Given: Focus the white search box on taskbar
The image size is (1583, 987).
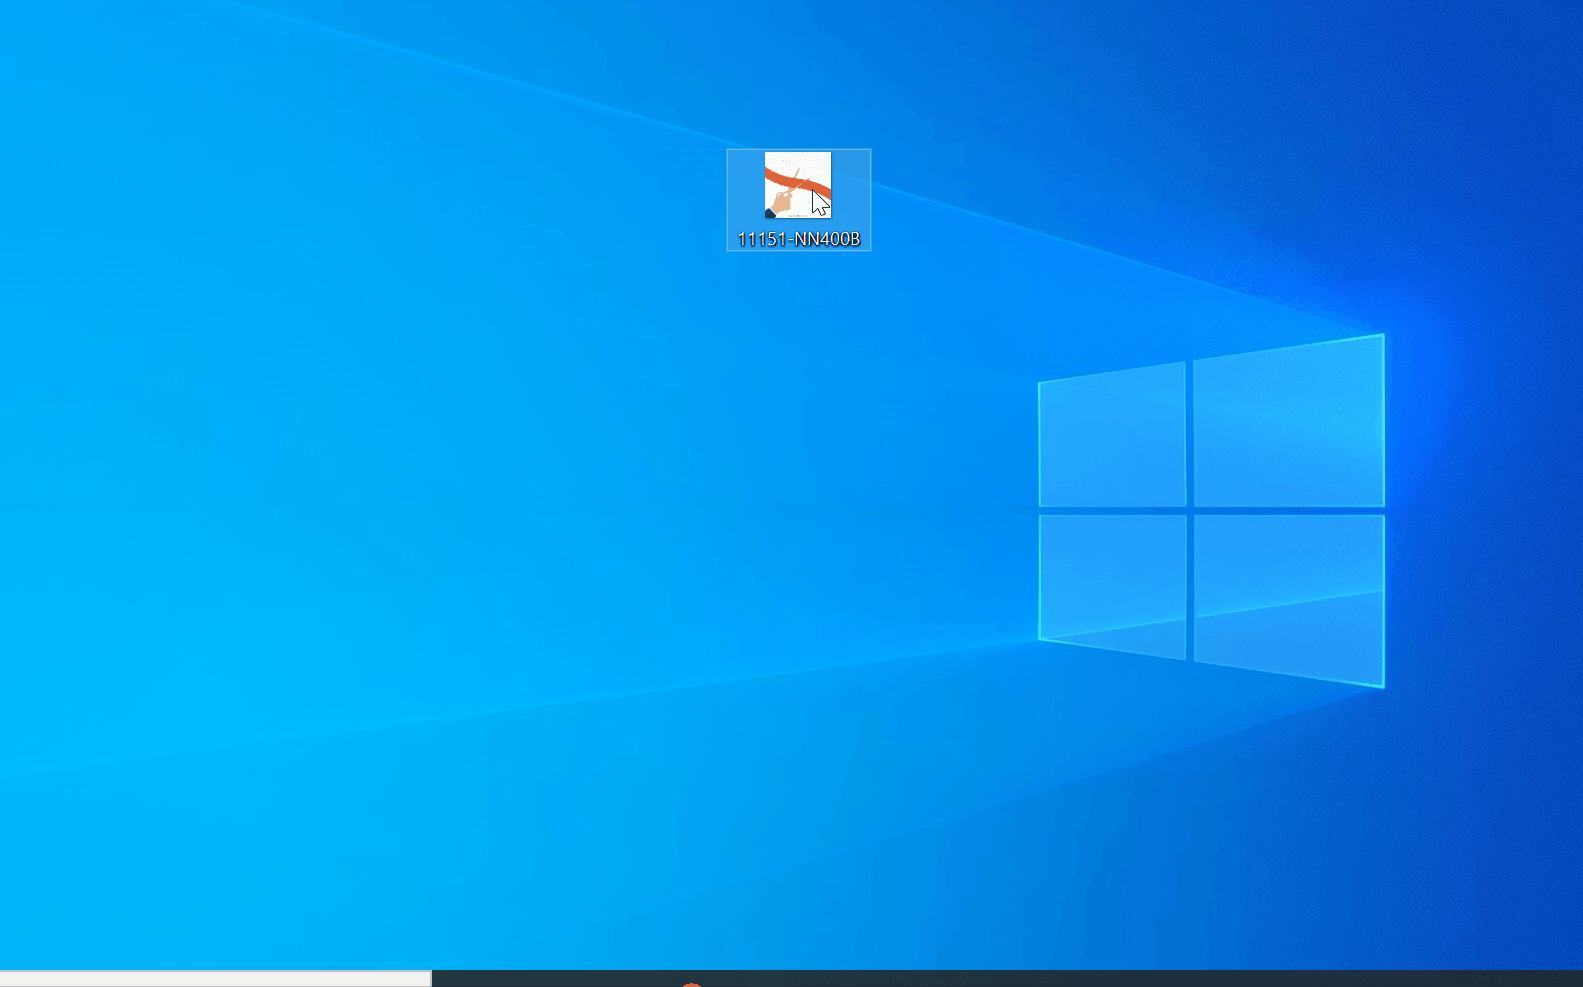Looking at the screenshot, I should point(215,979).
